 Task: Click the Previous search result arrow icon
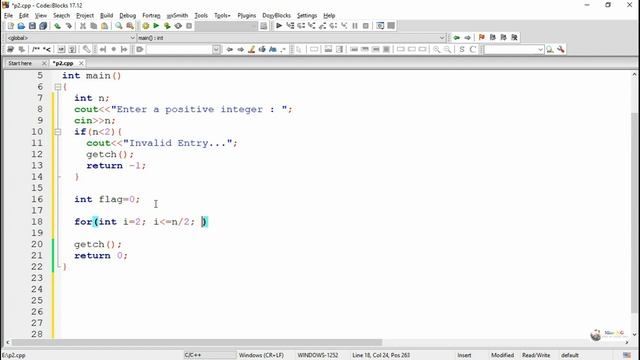click(230, 49)
